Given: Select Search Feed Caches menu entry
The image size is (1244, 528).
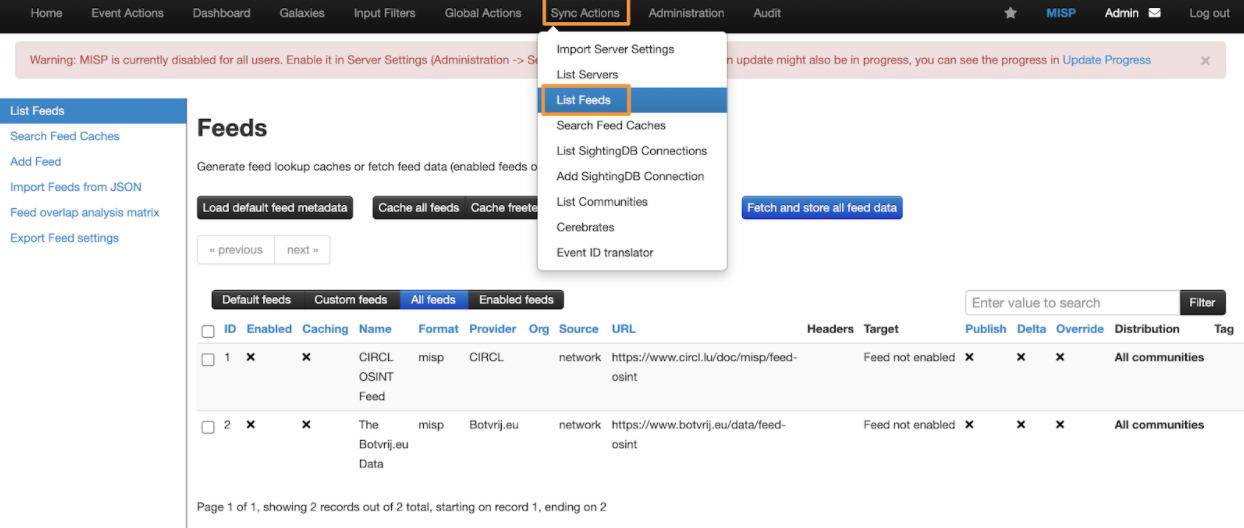Looking at the screenshot, I should coord(610,125).
